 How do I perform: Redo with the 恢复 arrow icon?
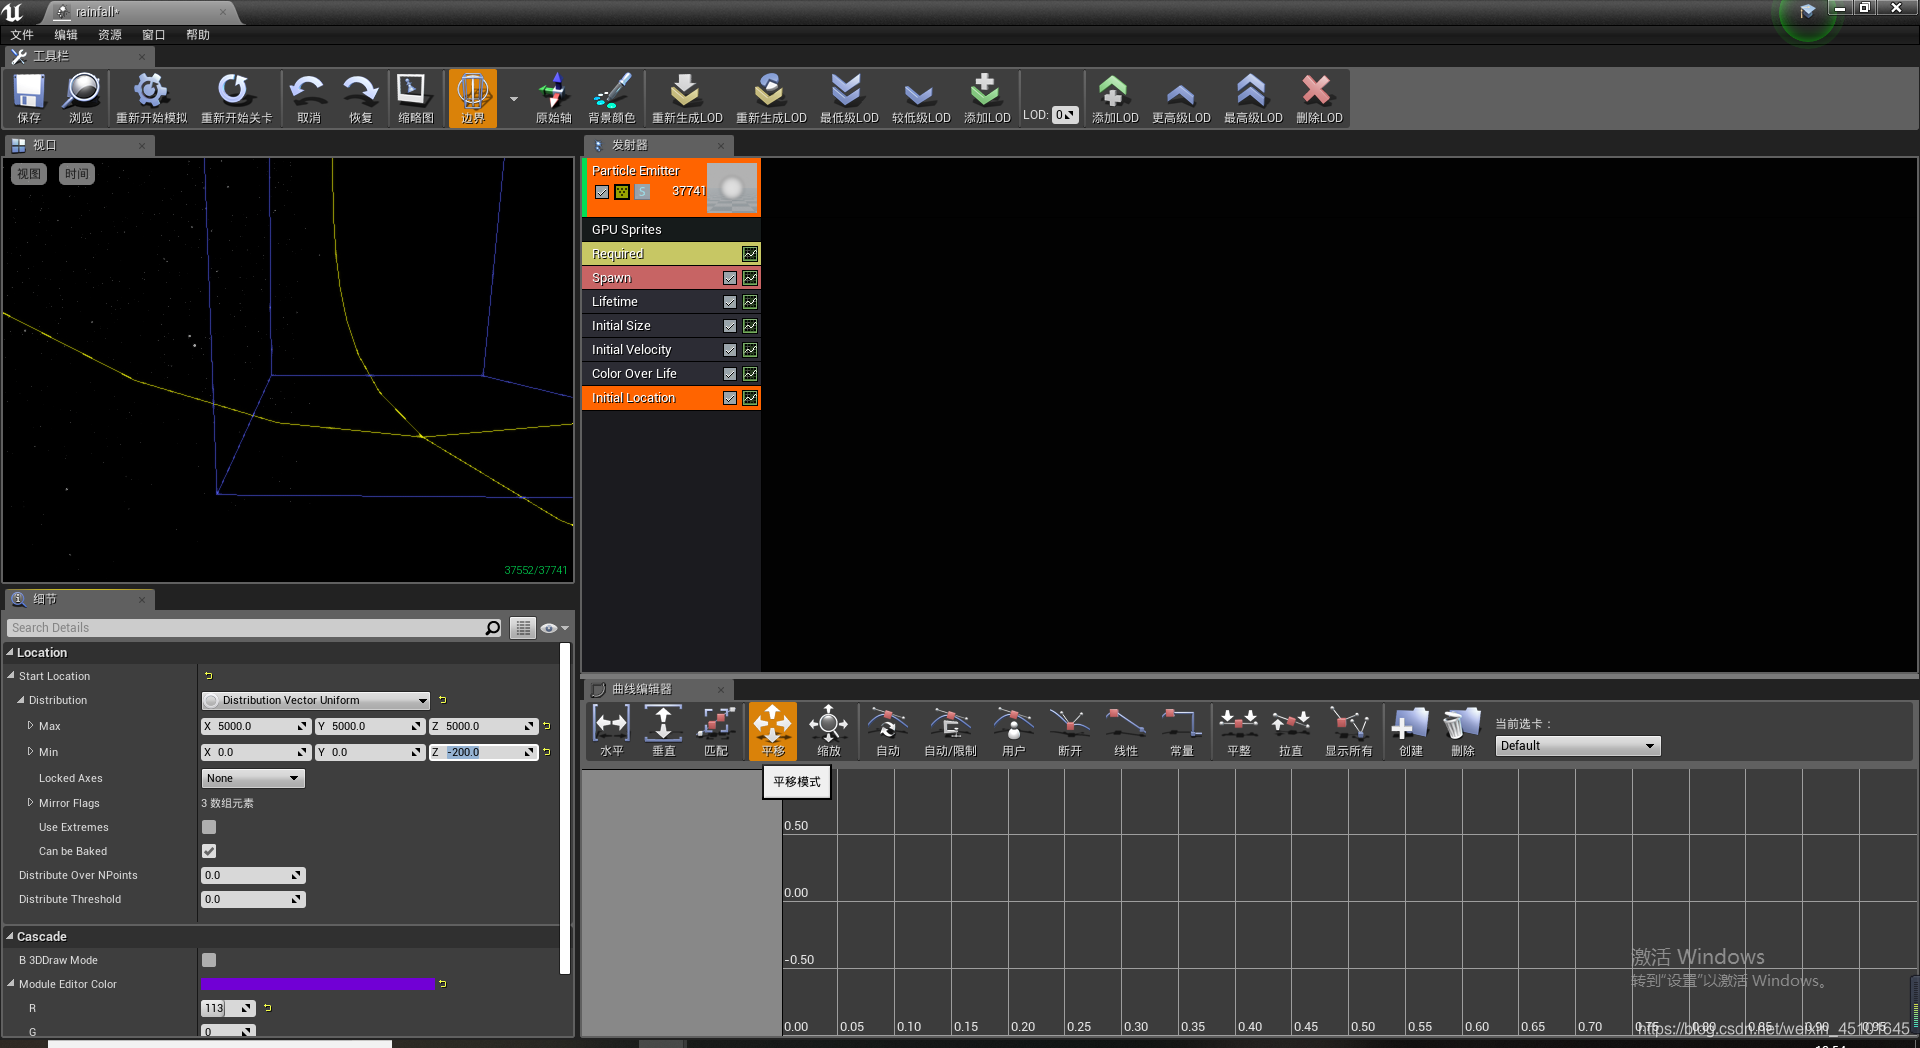[x=361, y=97]
